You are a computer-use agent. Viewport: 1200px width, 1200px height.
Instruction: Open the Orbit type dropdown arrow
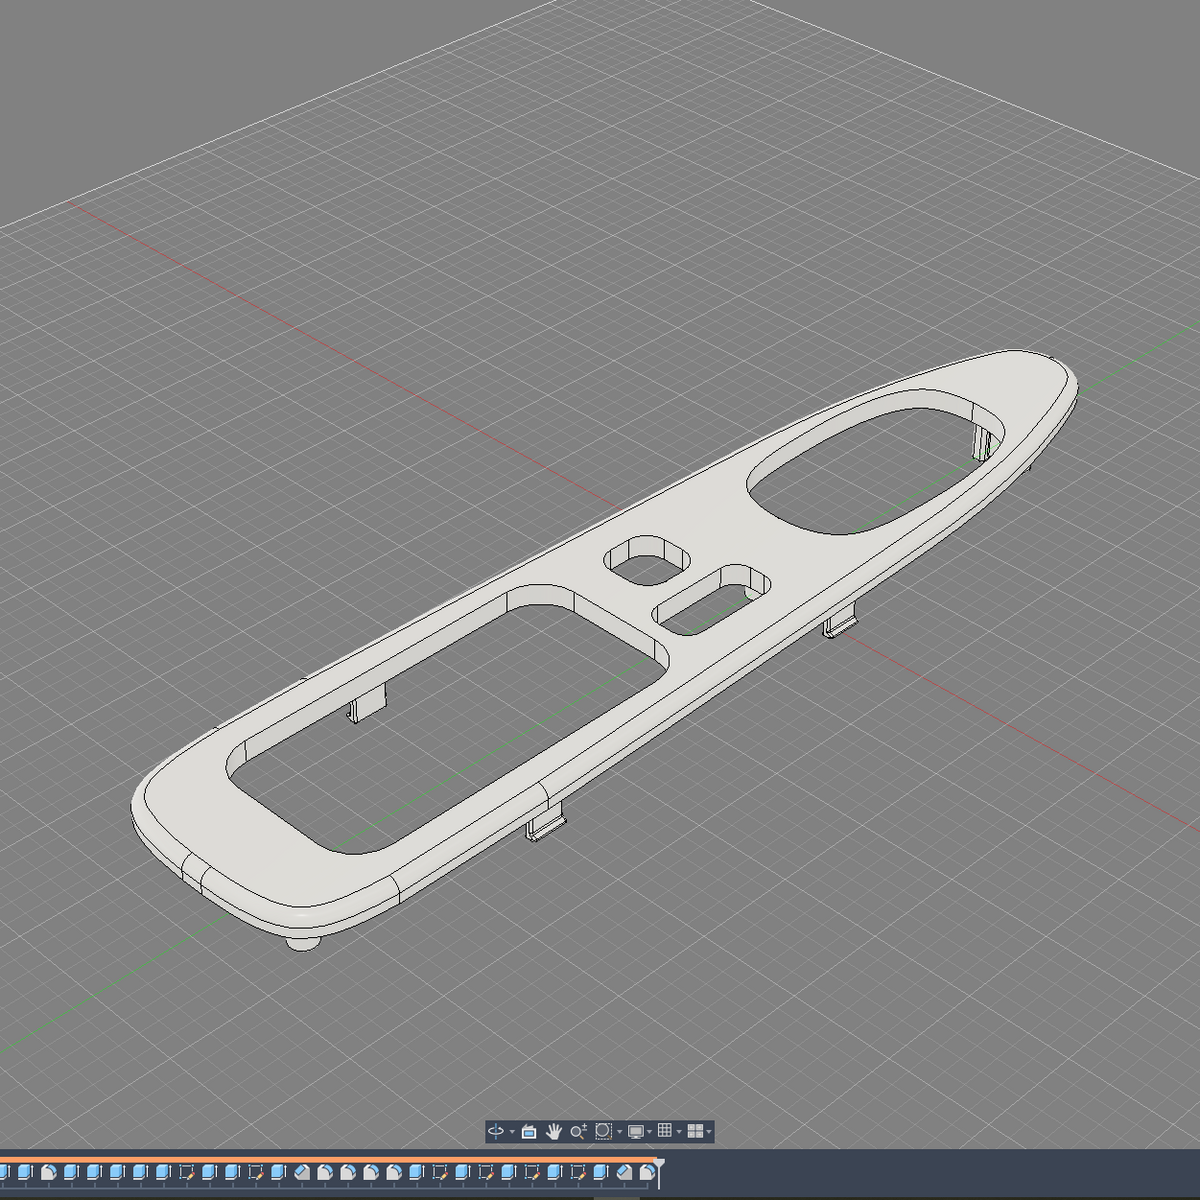512,1132
